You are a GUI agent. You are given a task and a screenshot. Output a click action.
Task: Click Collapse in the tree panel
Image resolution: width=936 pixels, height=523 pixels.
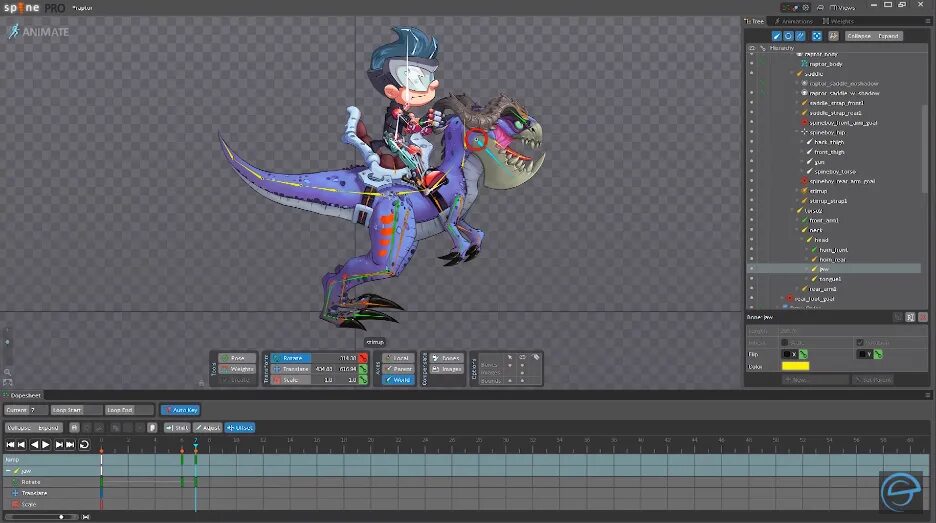coord(859,36)
